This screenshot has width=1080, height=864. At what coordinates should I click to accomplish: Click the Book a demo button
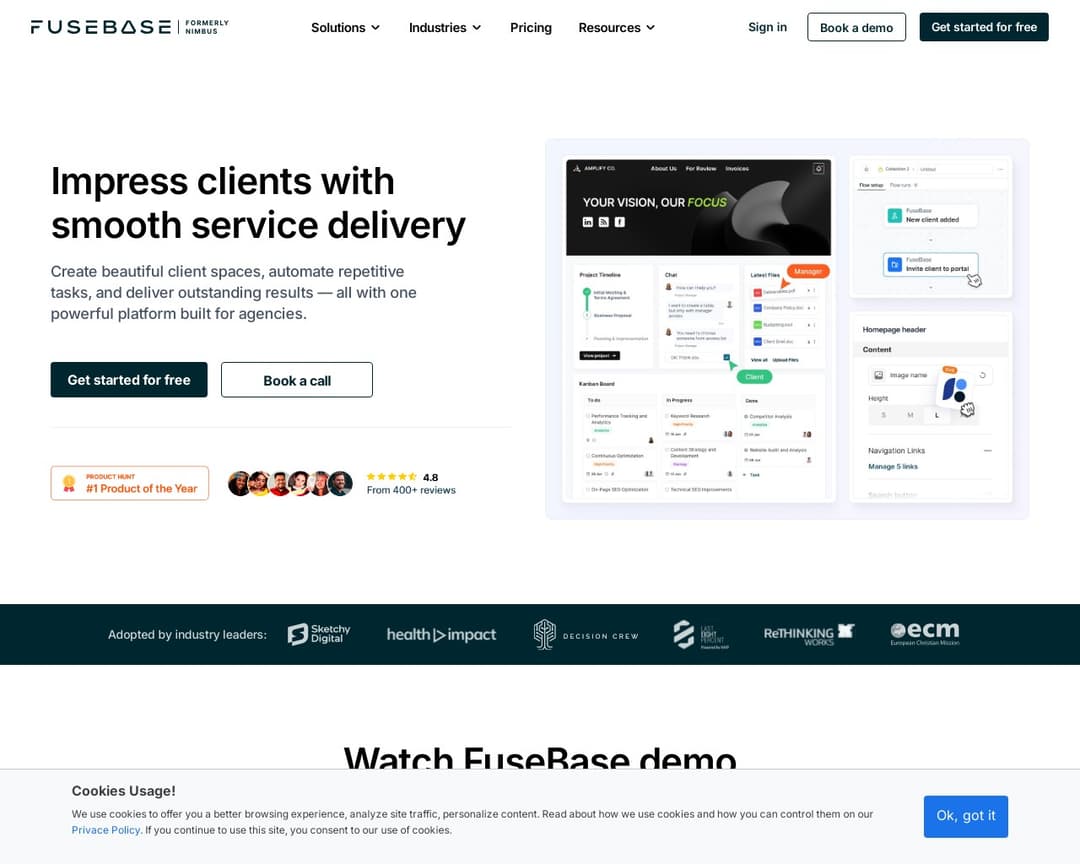(856, 27)
